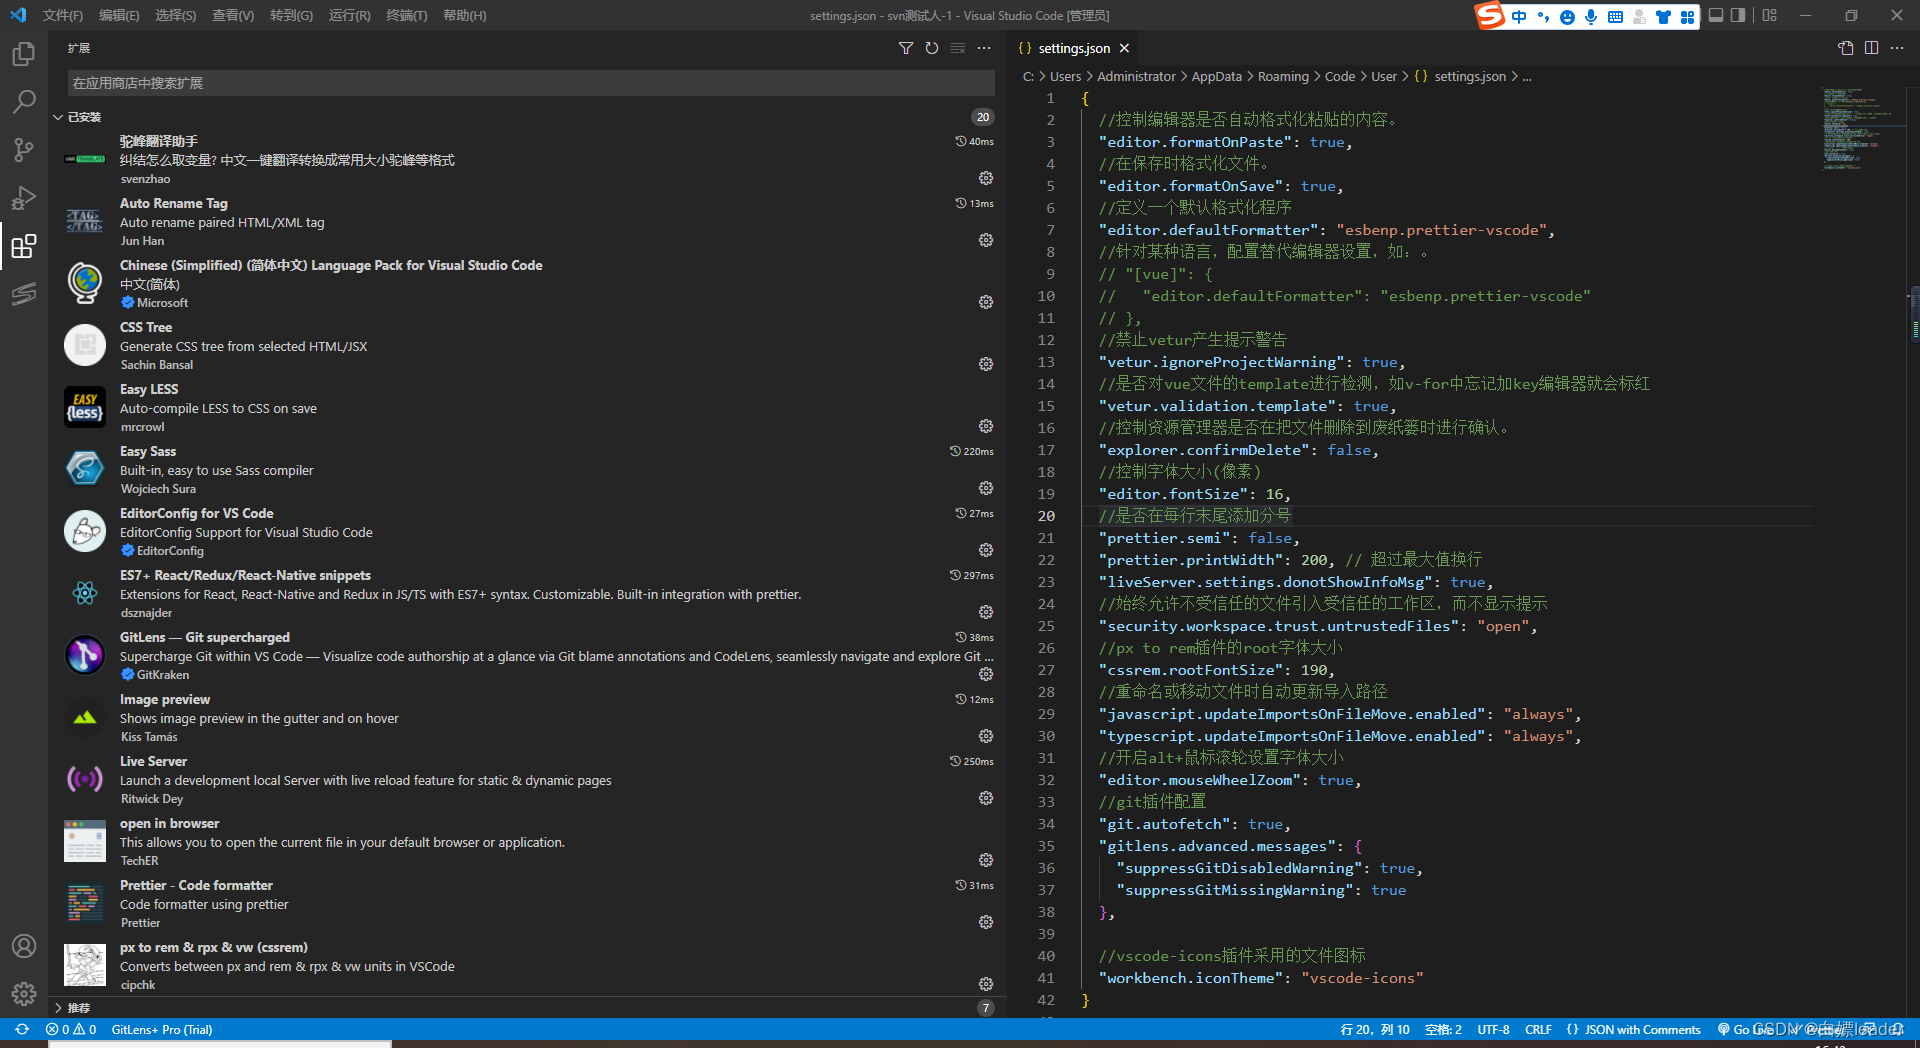The image size is (1920, 1048).
Task: Open the Edit menu
Action: 119,15
